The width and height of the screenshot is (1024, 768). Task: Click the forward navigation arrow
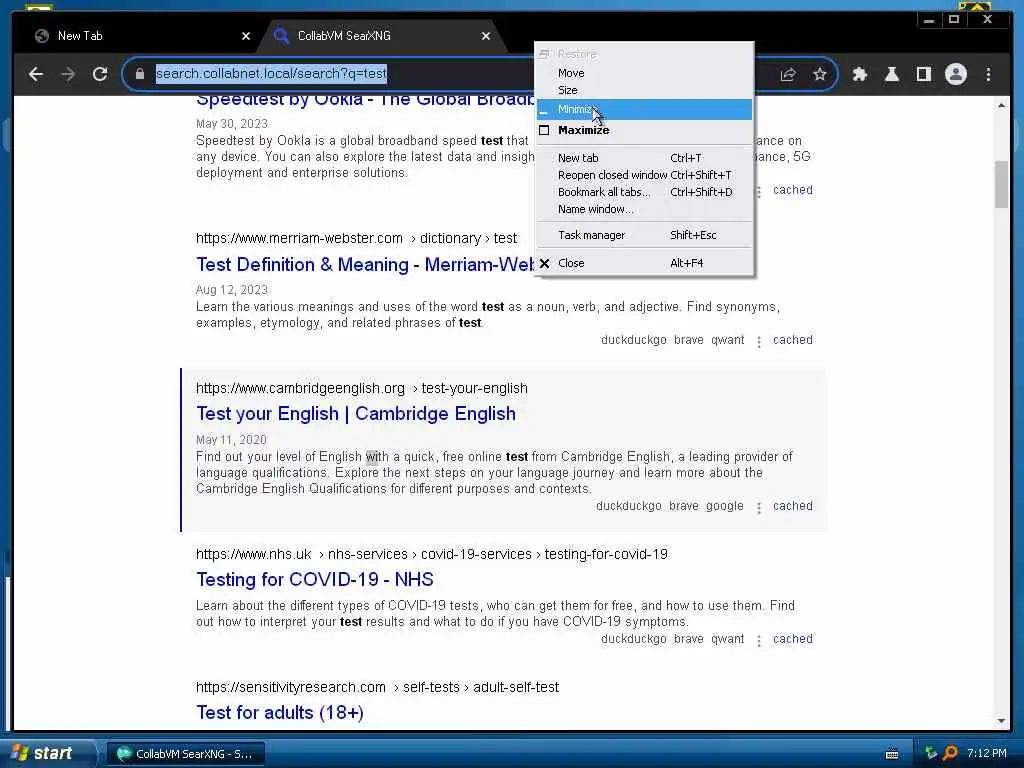(68, 74)
